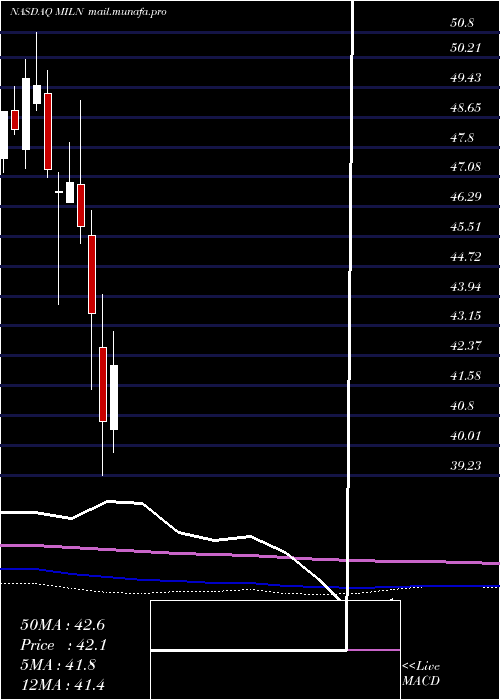Click the 40.8 price axis label
500x700 pixels.
point(462,406)
